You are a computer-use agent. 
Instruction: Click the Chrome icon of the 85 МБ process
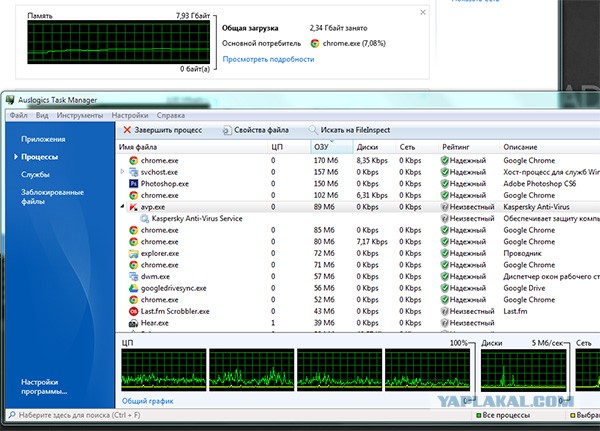pyautogui.click(x=133, y=230)
